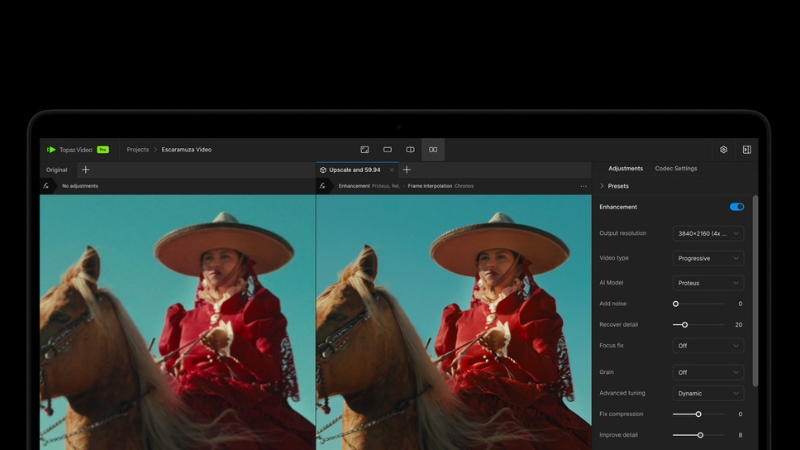Viewport: 800px width, 450px height.
Task: Click plus icon next to Original tab
Action: click(x=85, y=170)
